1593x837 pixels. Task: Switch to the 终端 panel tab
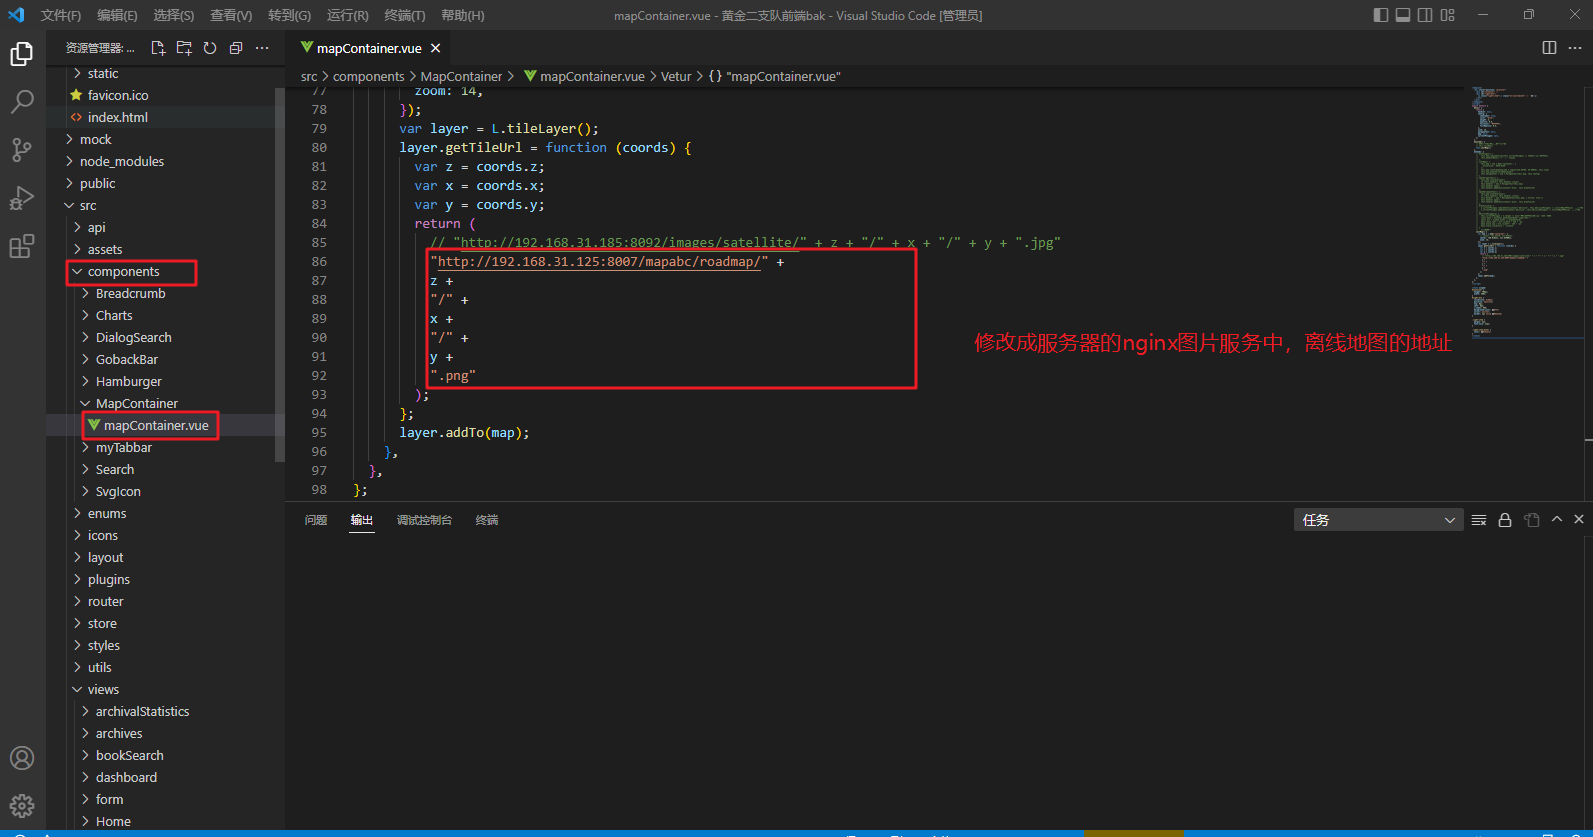[487, 520]
